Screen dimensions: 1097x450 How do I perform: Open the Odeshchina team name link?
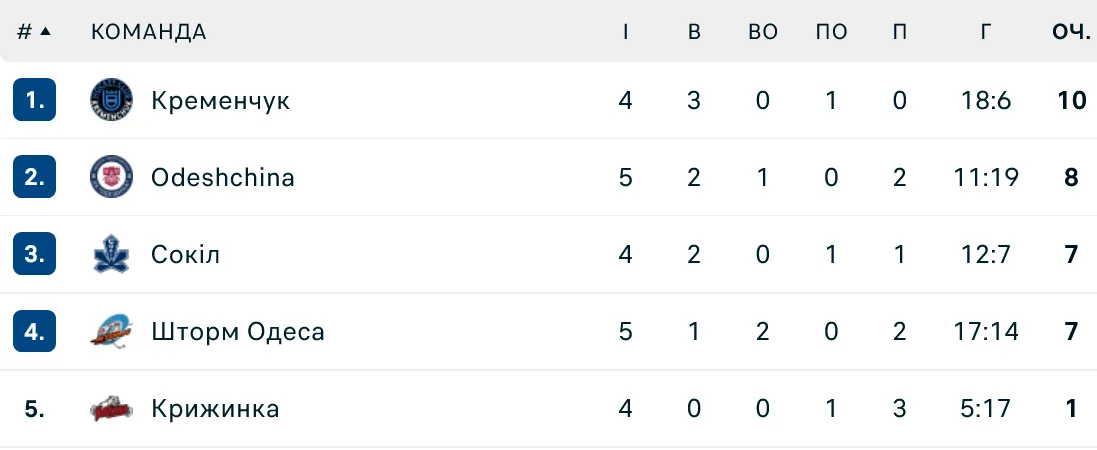point(222,178)
